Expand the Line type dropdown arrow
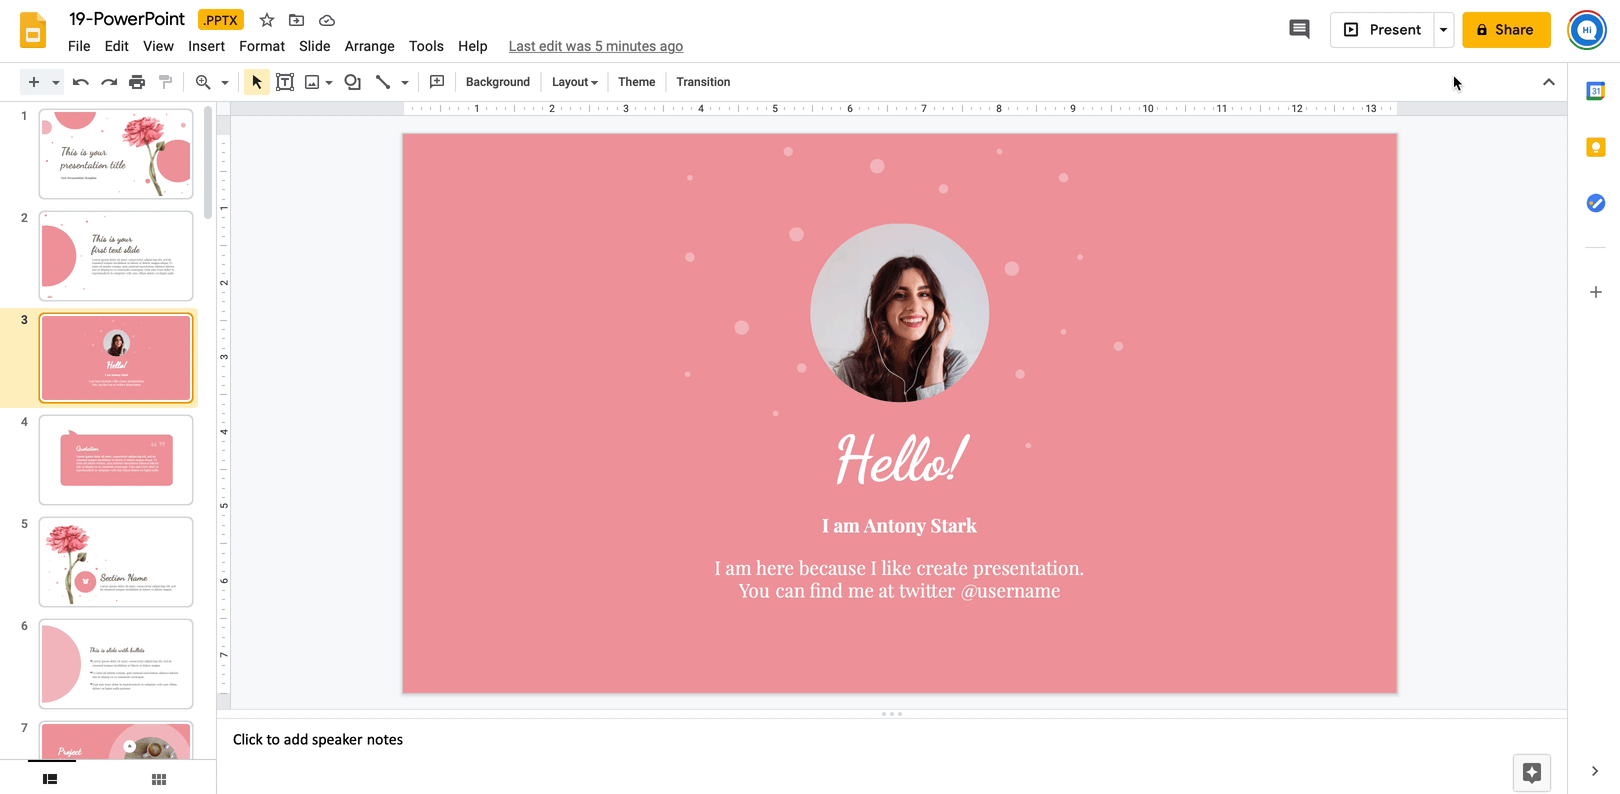 (405, 82)
